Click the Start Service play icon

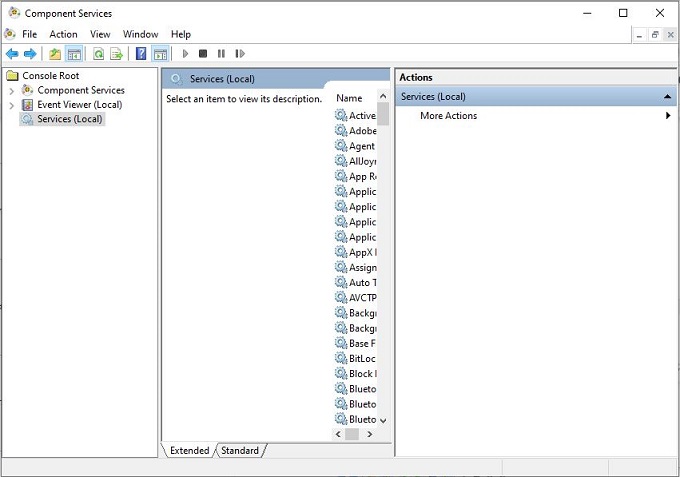(x=185, y=54)
